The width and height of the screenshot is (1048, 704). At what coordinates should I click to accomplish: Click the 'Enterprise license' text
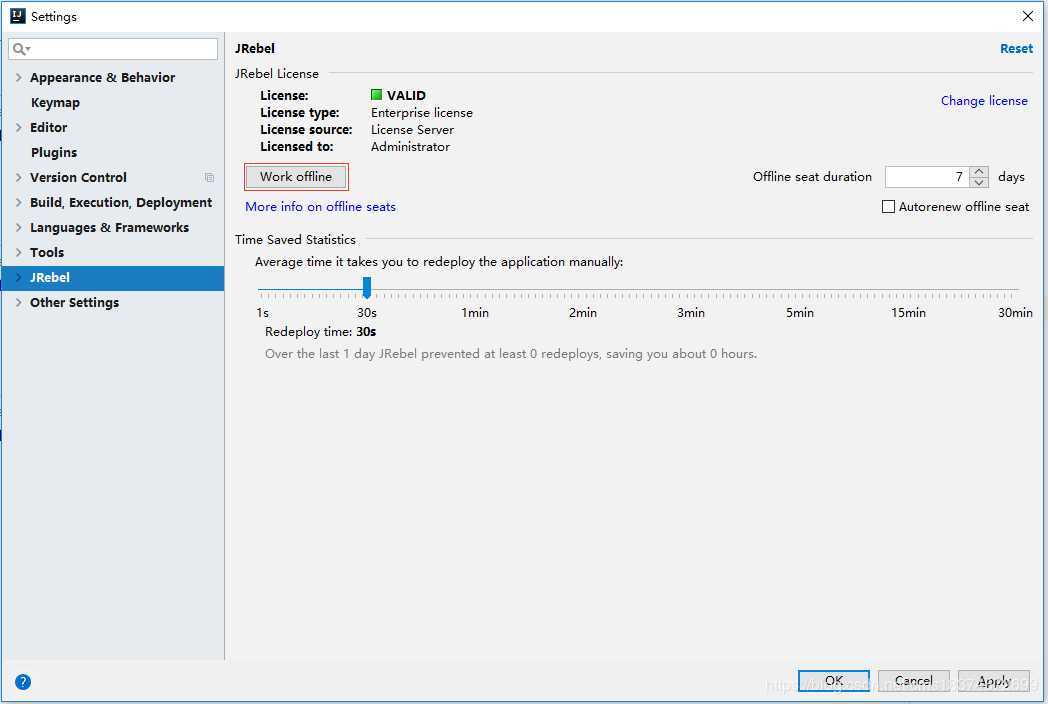coord(422,112)
